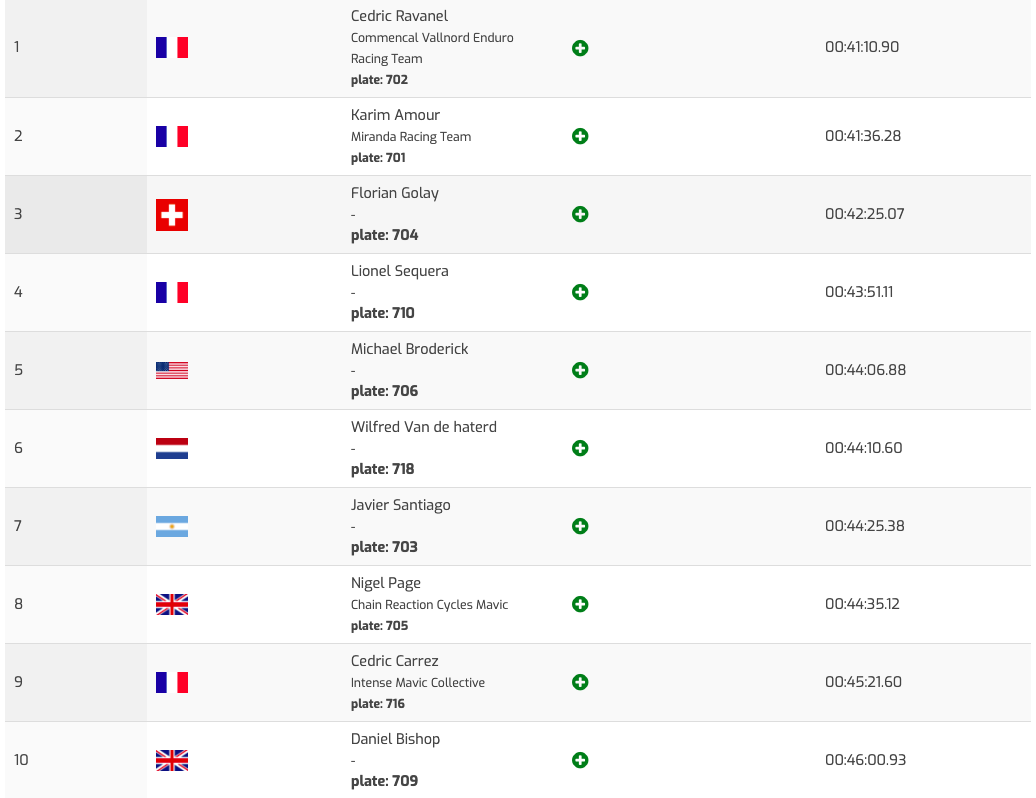Click green plus icon beside Florian Golay
This screenshot has height=798, width=1036.
580,214
